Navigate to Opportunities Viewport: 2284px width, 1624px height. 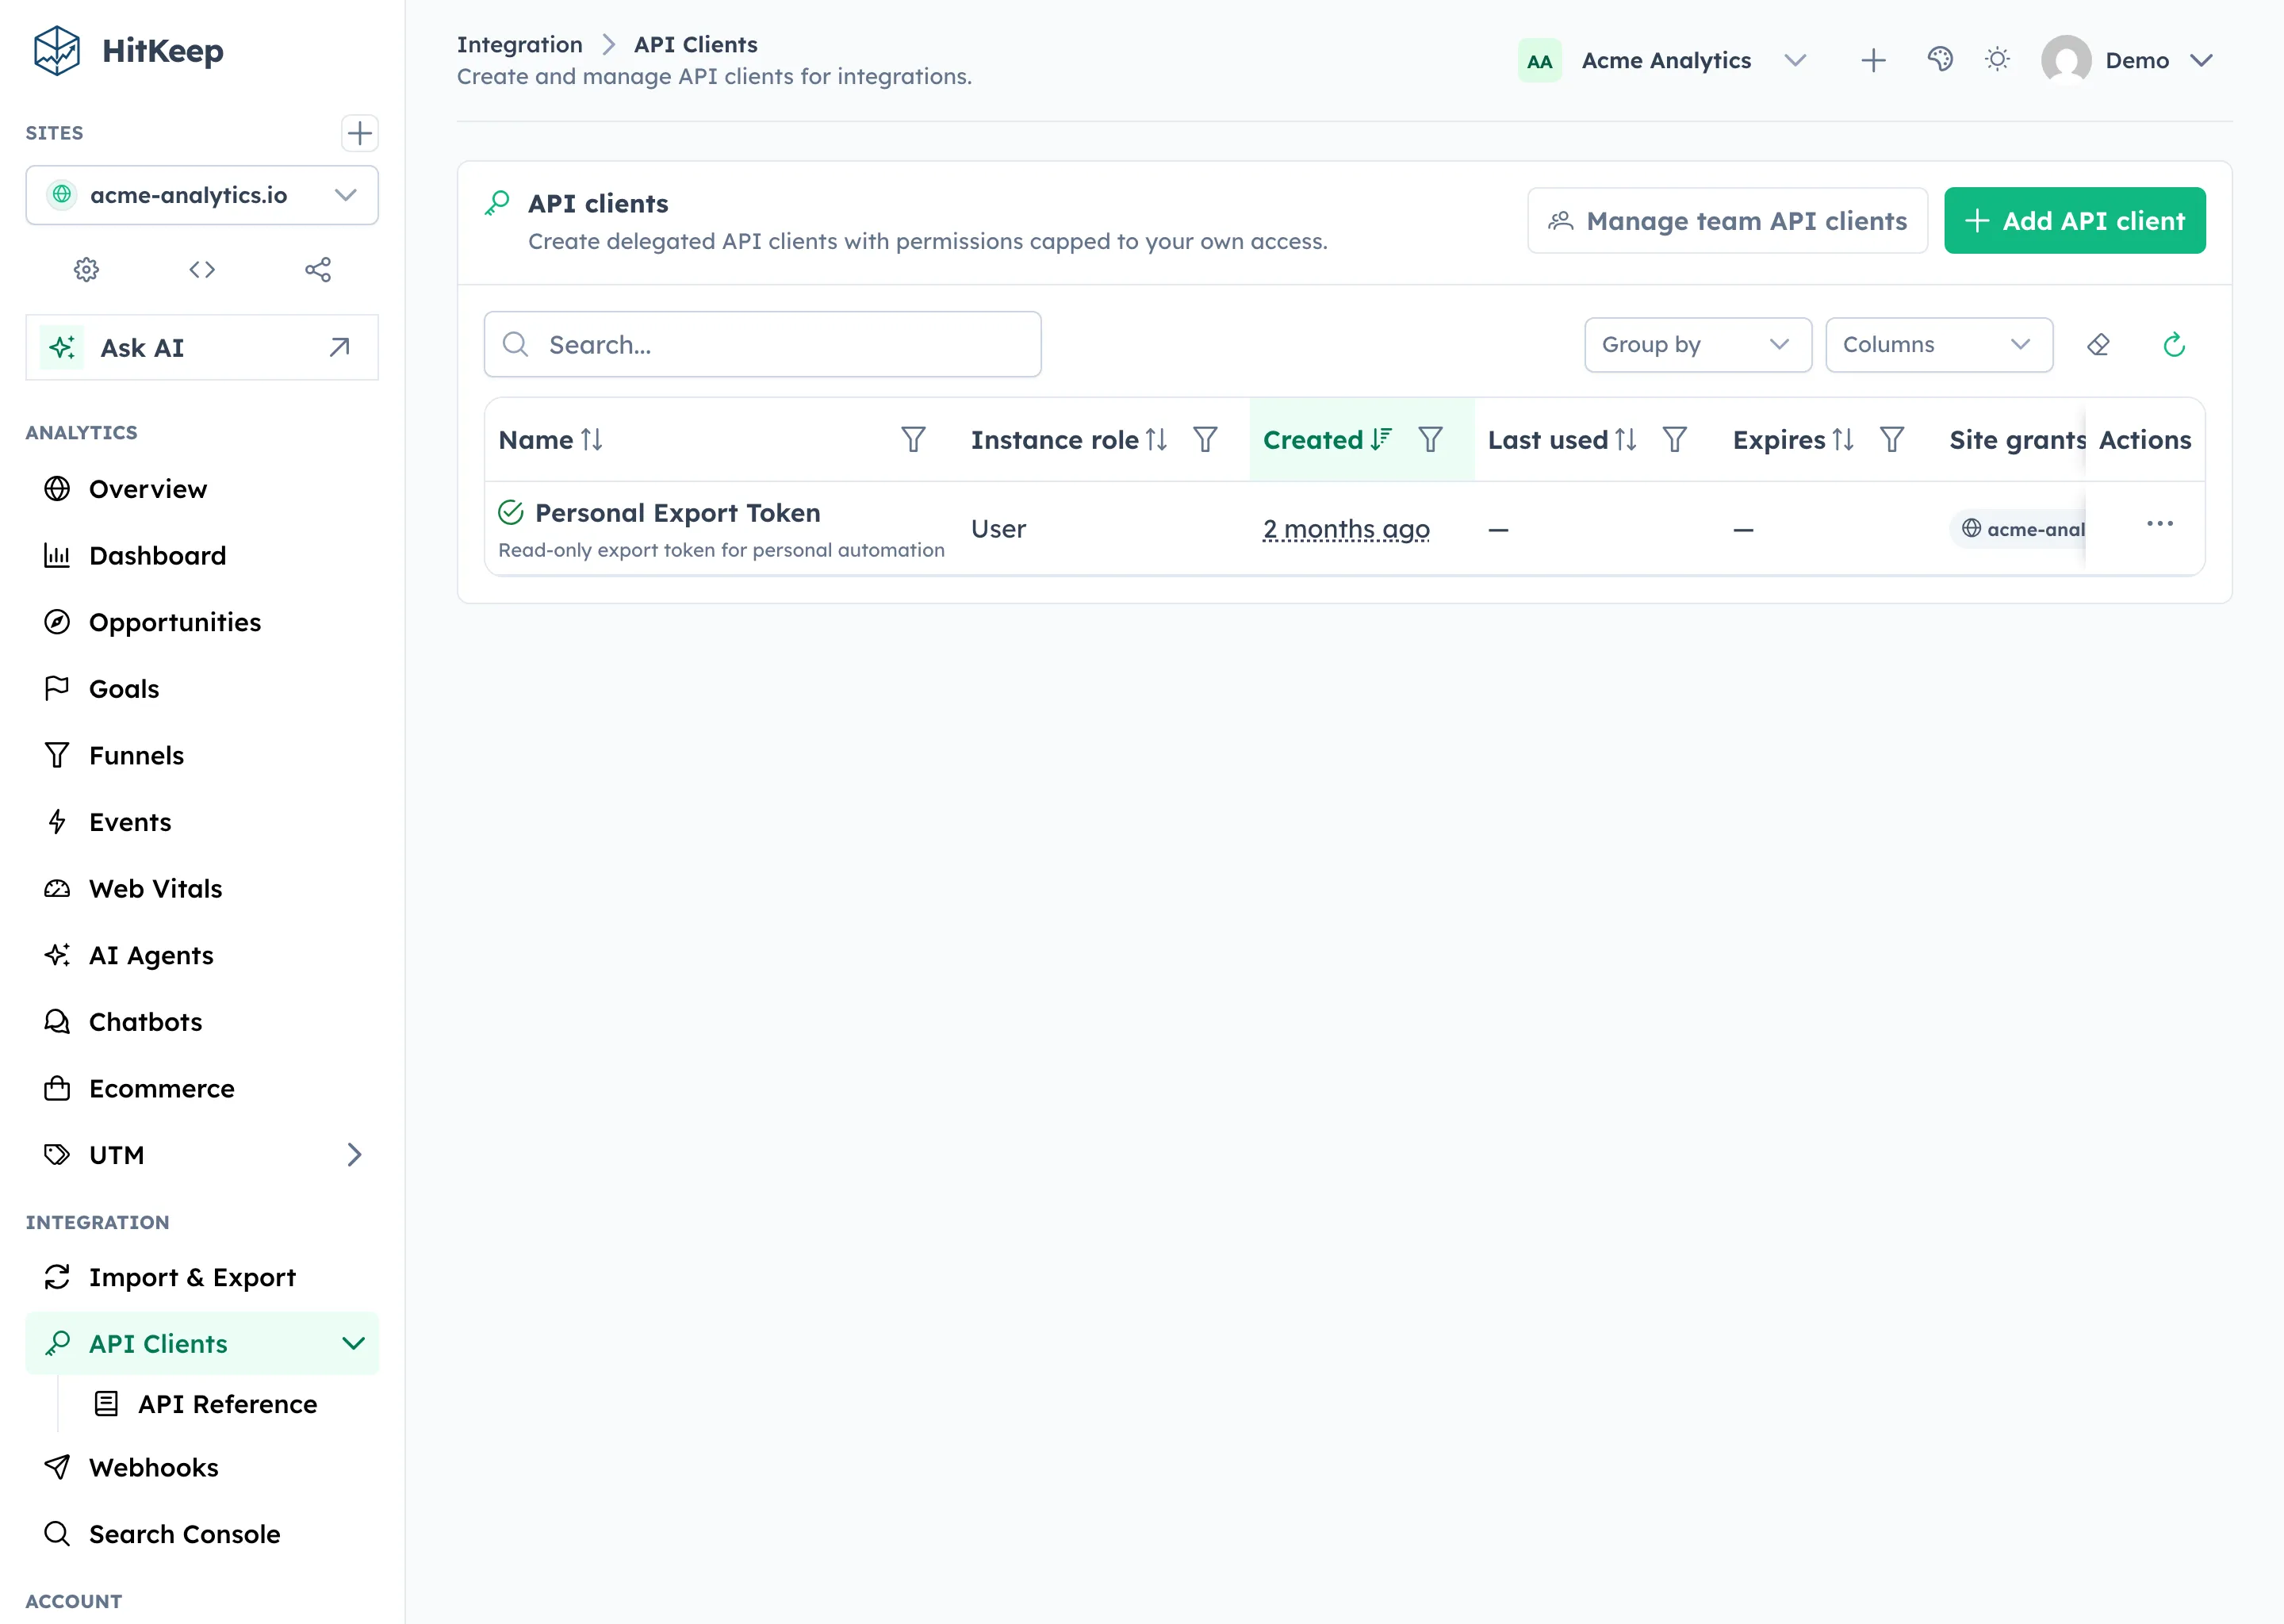pos(202,622)
